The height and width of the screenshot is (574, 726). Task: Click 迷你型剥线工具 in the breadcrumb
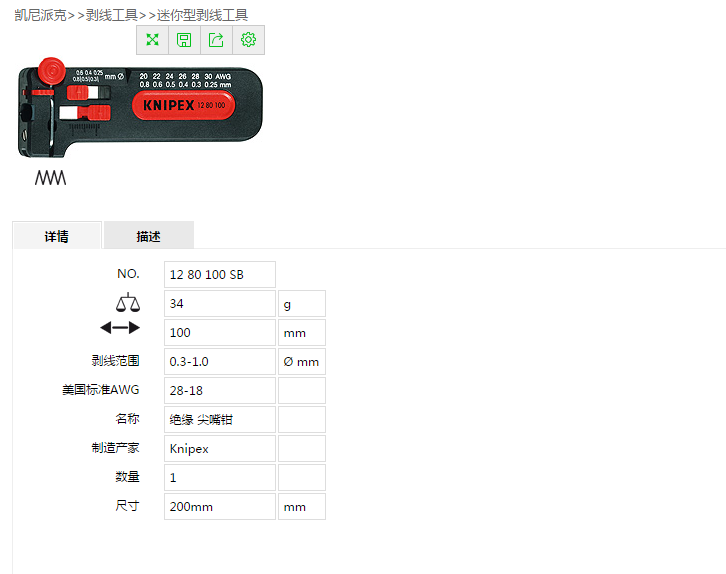pos(202,15)
